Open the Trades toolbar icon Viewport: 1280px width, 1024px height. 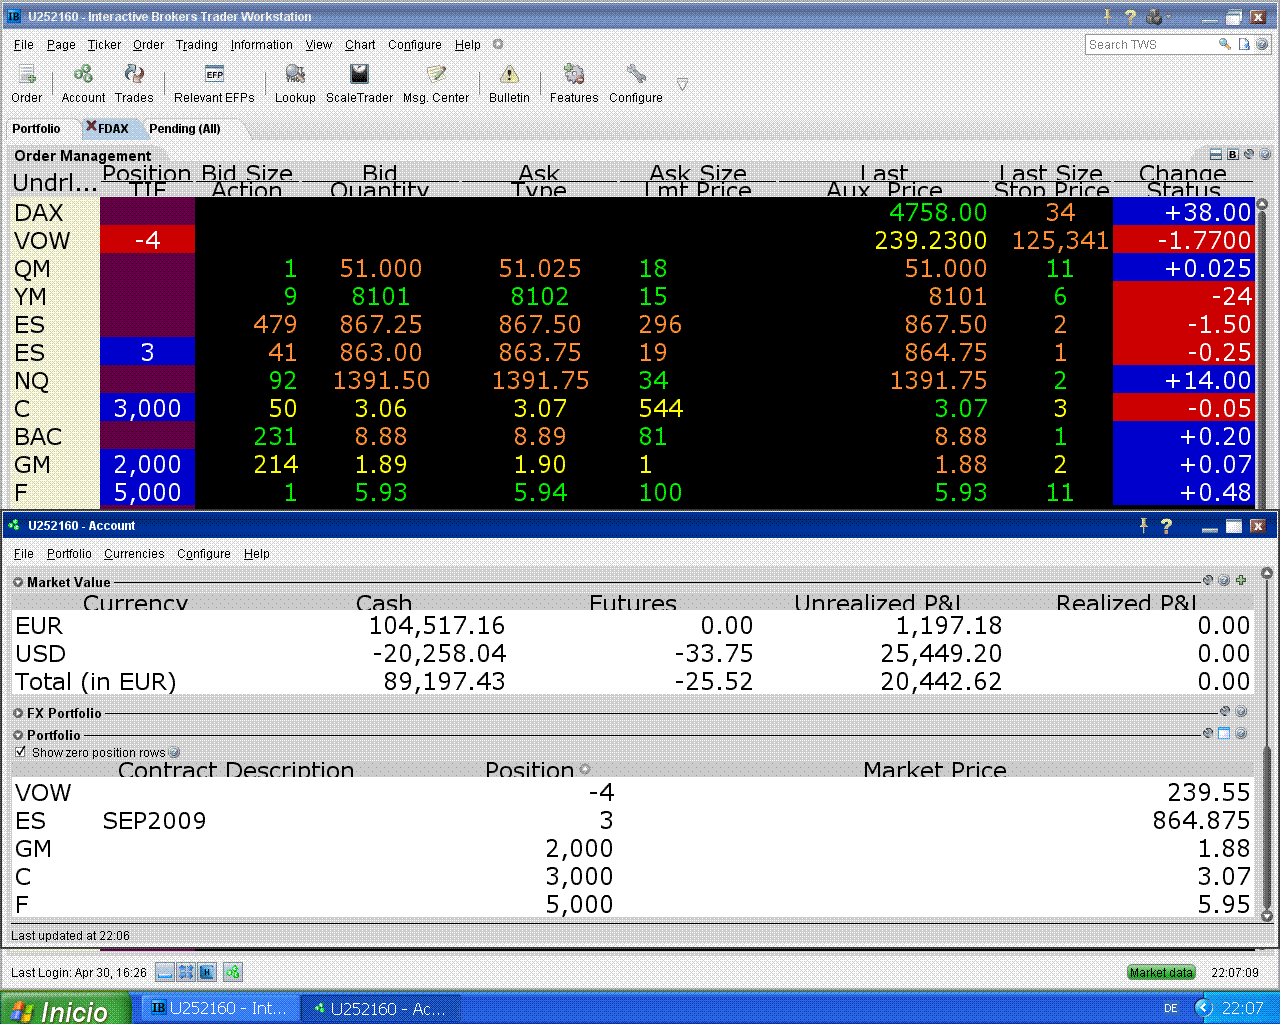click(x=134, y=76)
